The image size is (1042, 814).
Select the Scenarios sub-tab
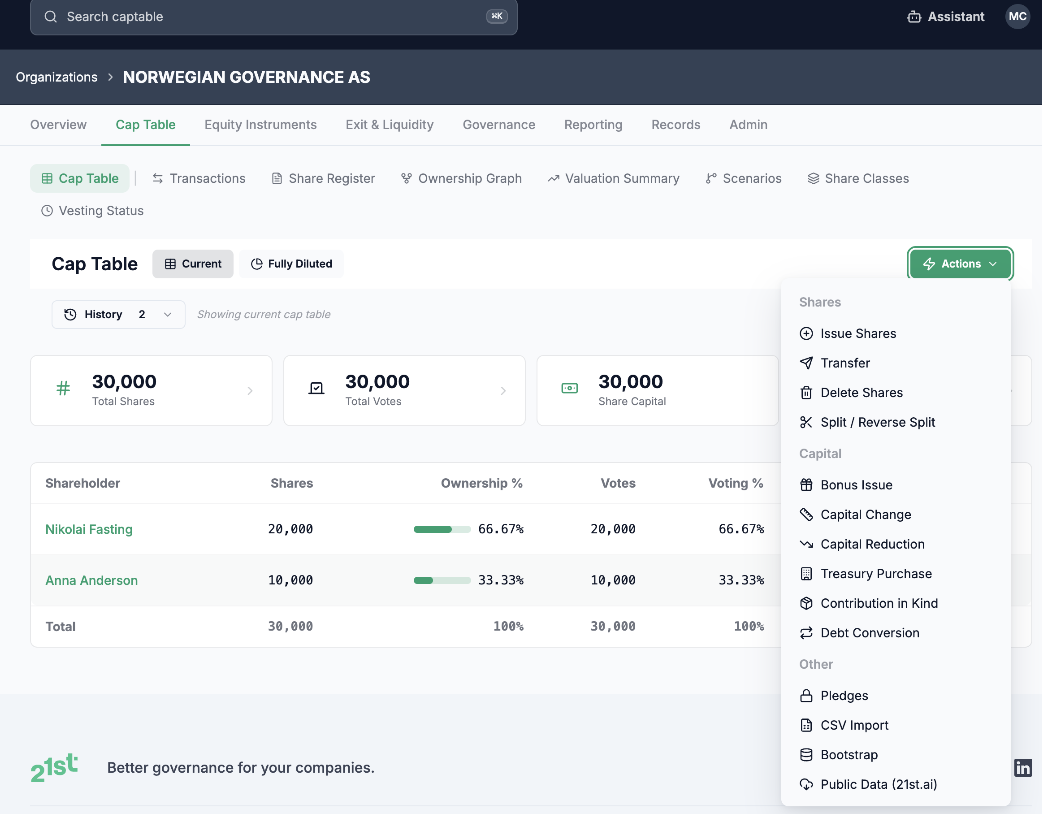pos(744,179)
